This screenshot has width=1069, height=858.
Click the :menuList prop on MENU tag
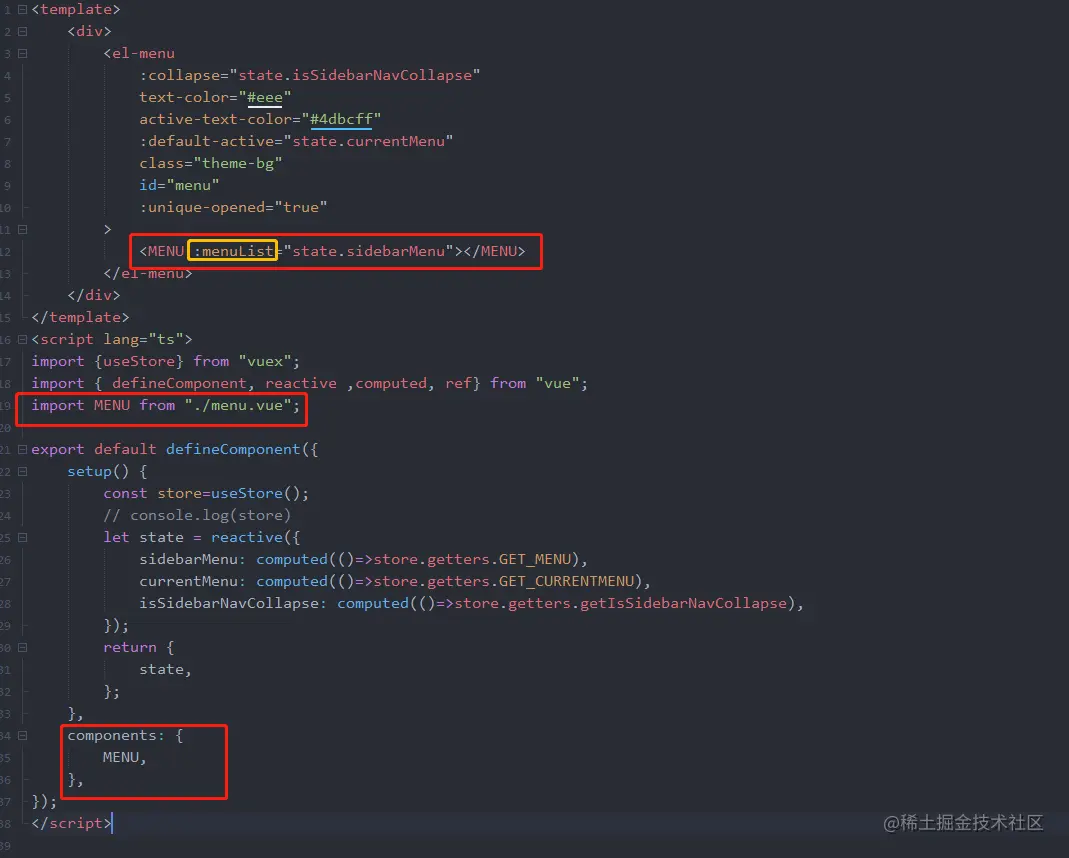click(233, 251)
